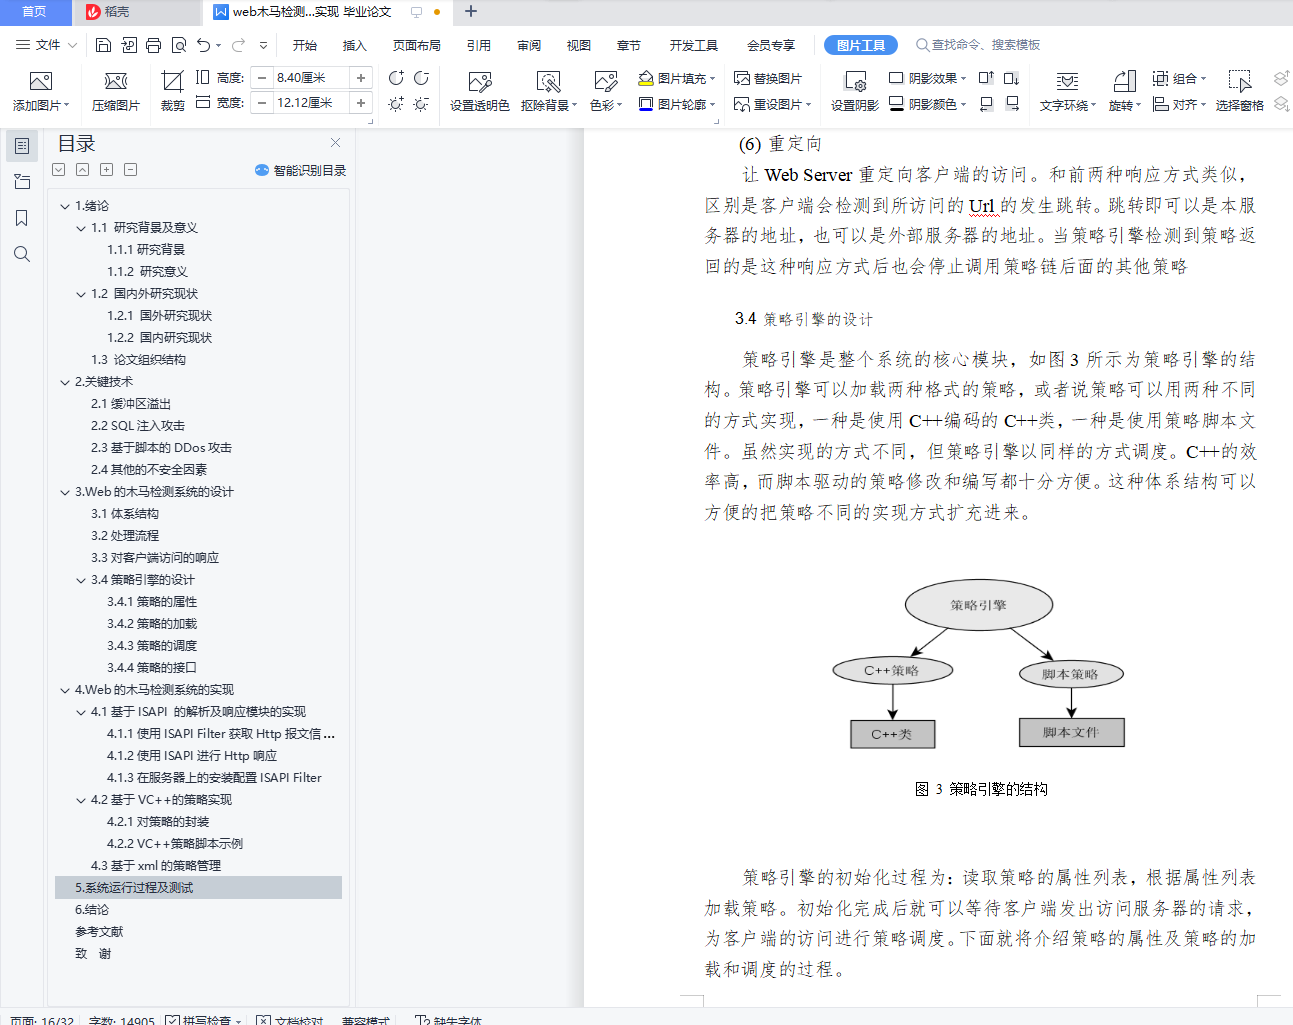Click the increase contrast icon
The width and height of the screenshot is (1293, 1025).
[x=396, y=78]
